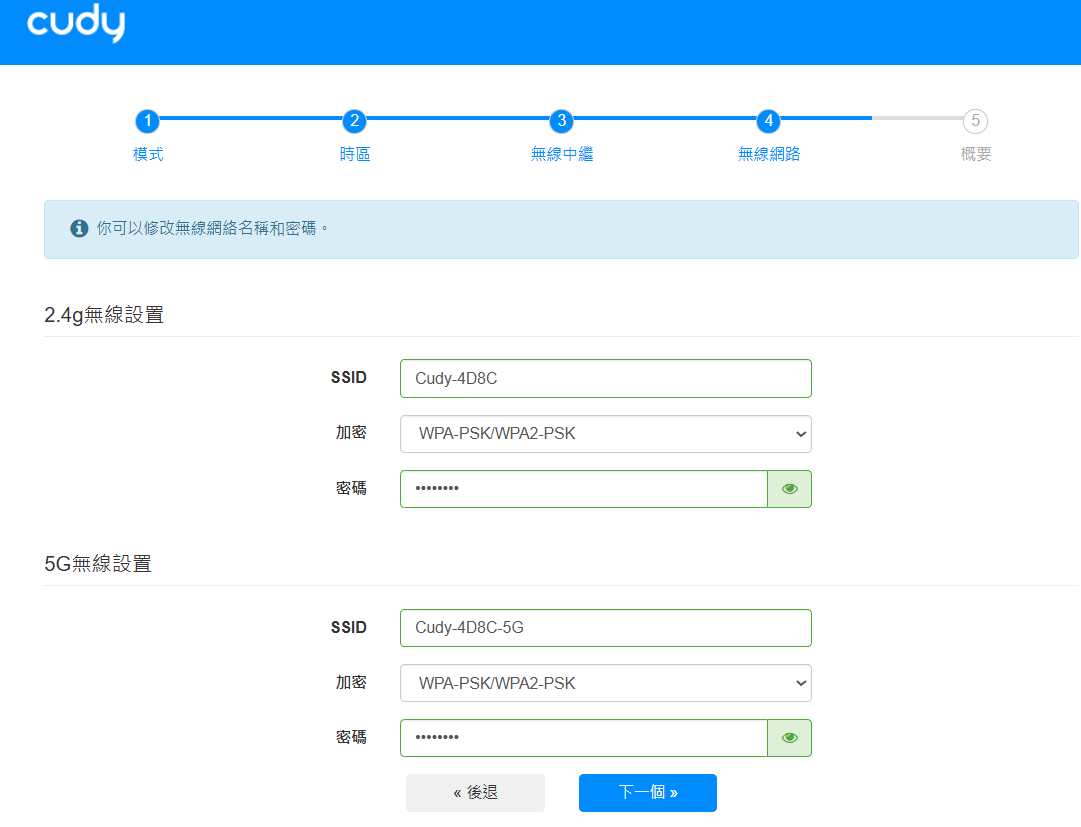Click the 下一個 next button
The height and width of the screenshot is (827, 1081).
(647, 793)
